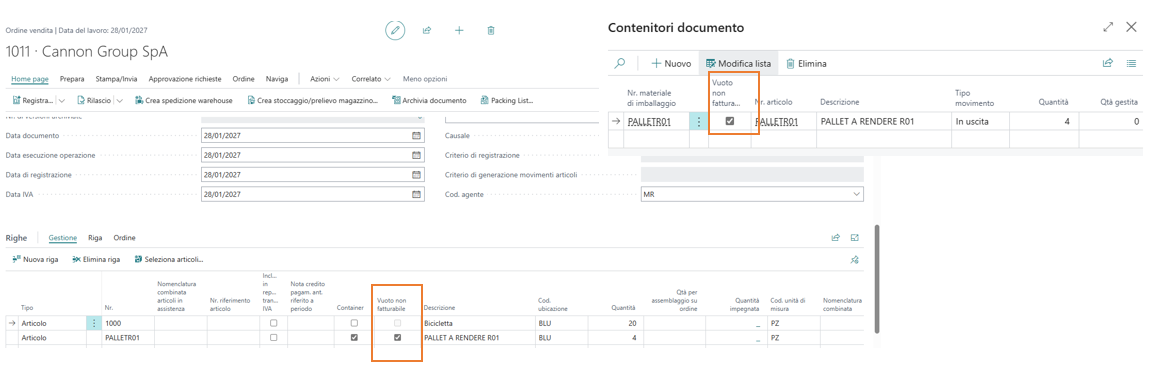Select the Gestione tab in Righe
The image size is (1149, 370).
coord(62,238)
